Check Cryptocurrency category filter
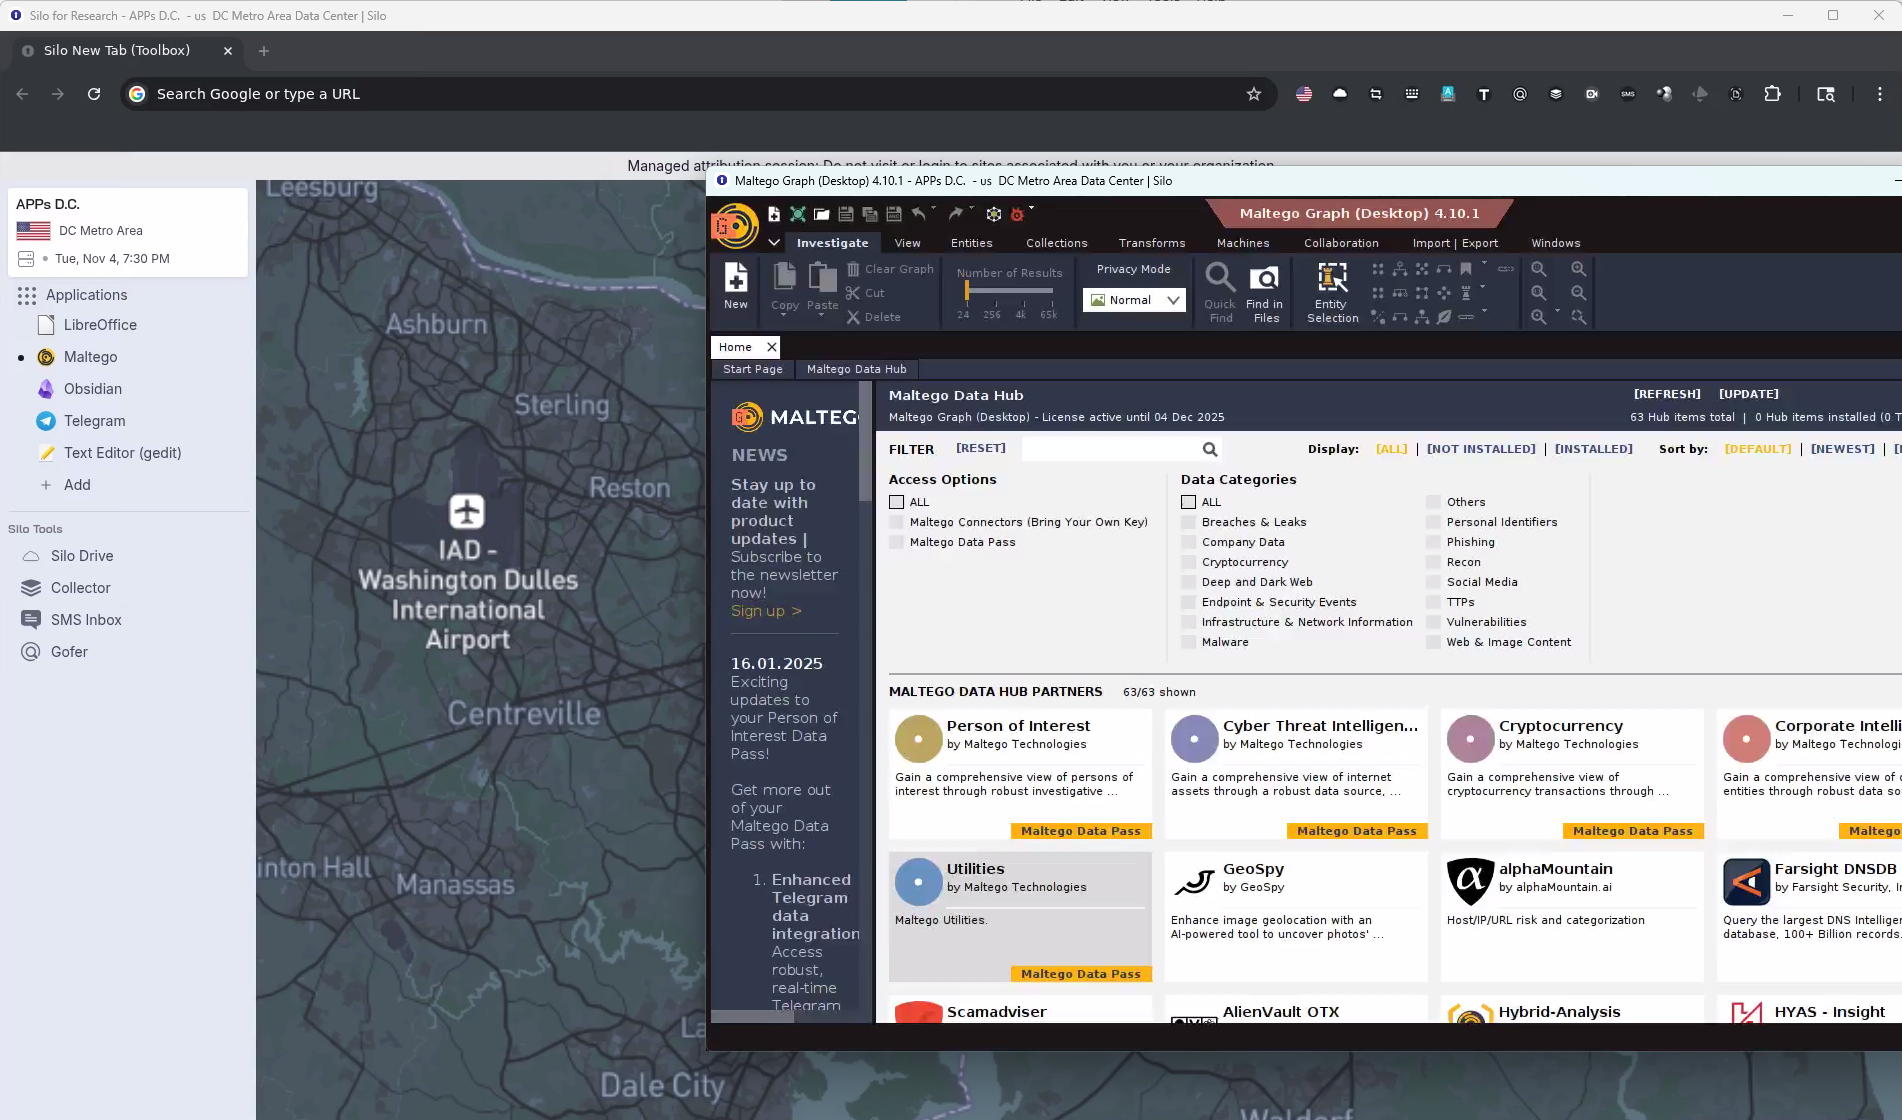The height and width of the screenshot is (1120, 1902). 1188,562
